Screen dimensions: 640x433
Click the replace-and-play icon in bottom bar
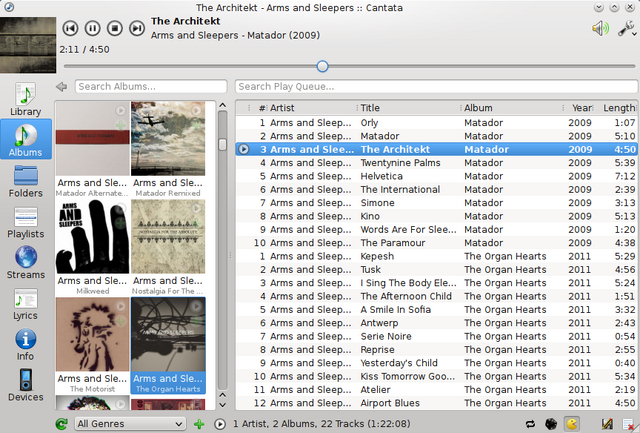click(220, 424)
